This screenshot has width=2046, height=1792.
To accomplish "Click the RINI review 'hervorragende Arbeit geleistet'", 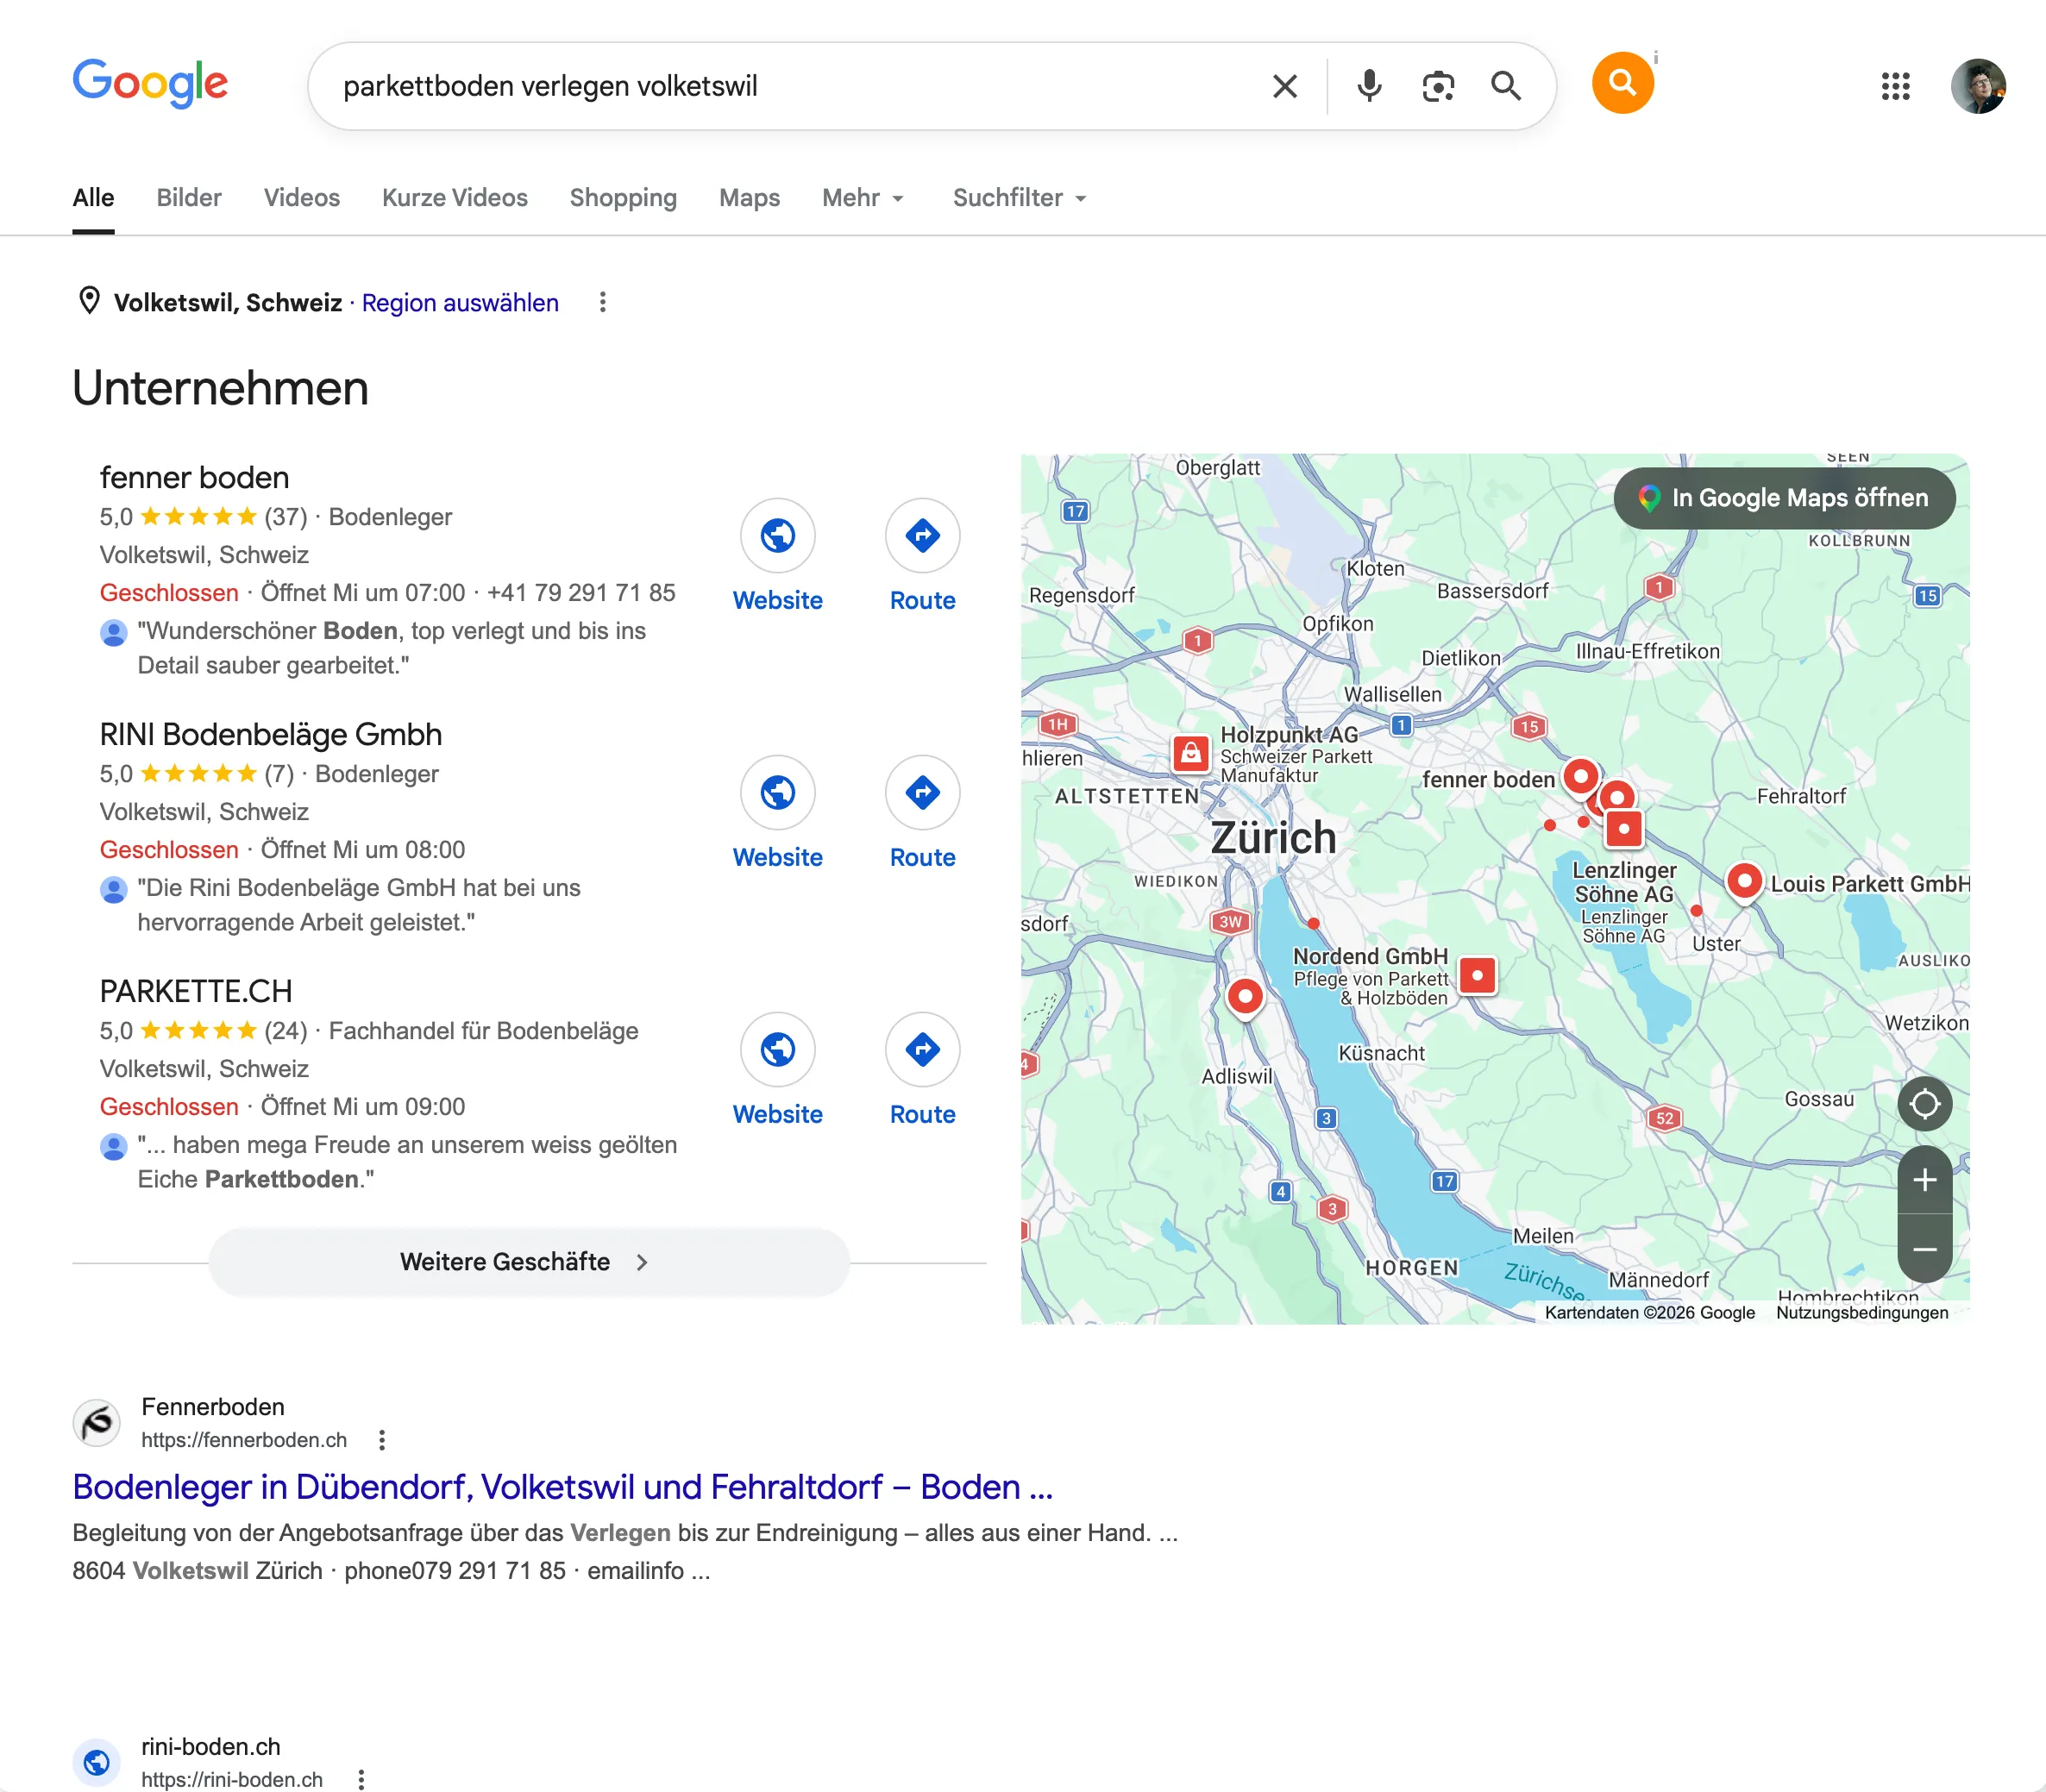I will (359, 905).
